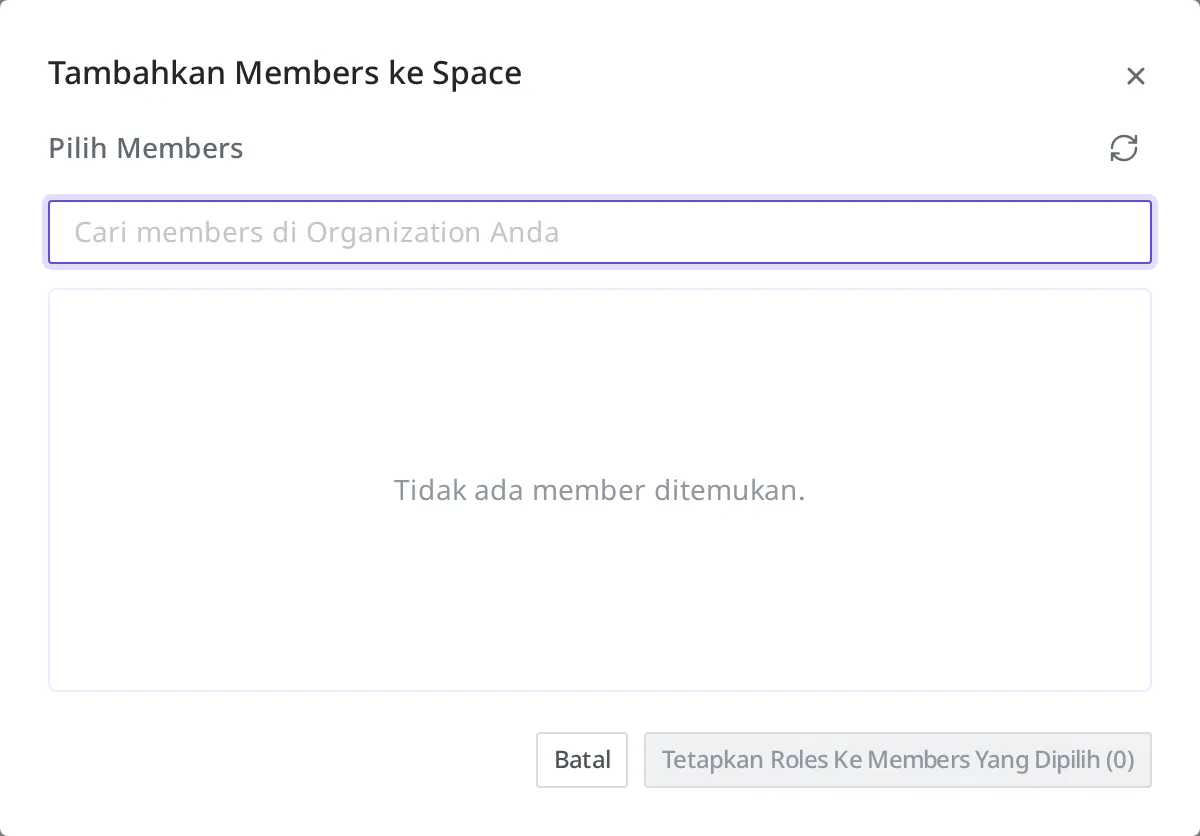Click Tetapkan Roles Ke Members Yang Dipilih

pyautogui.click(x=898, y=760)
